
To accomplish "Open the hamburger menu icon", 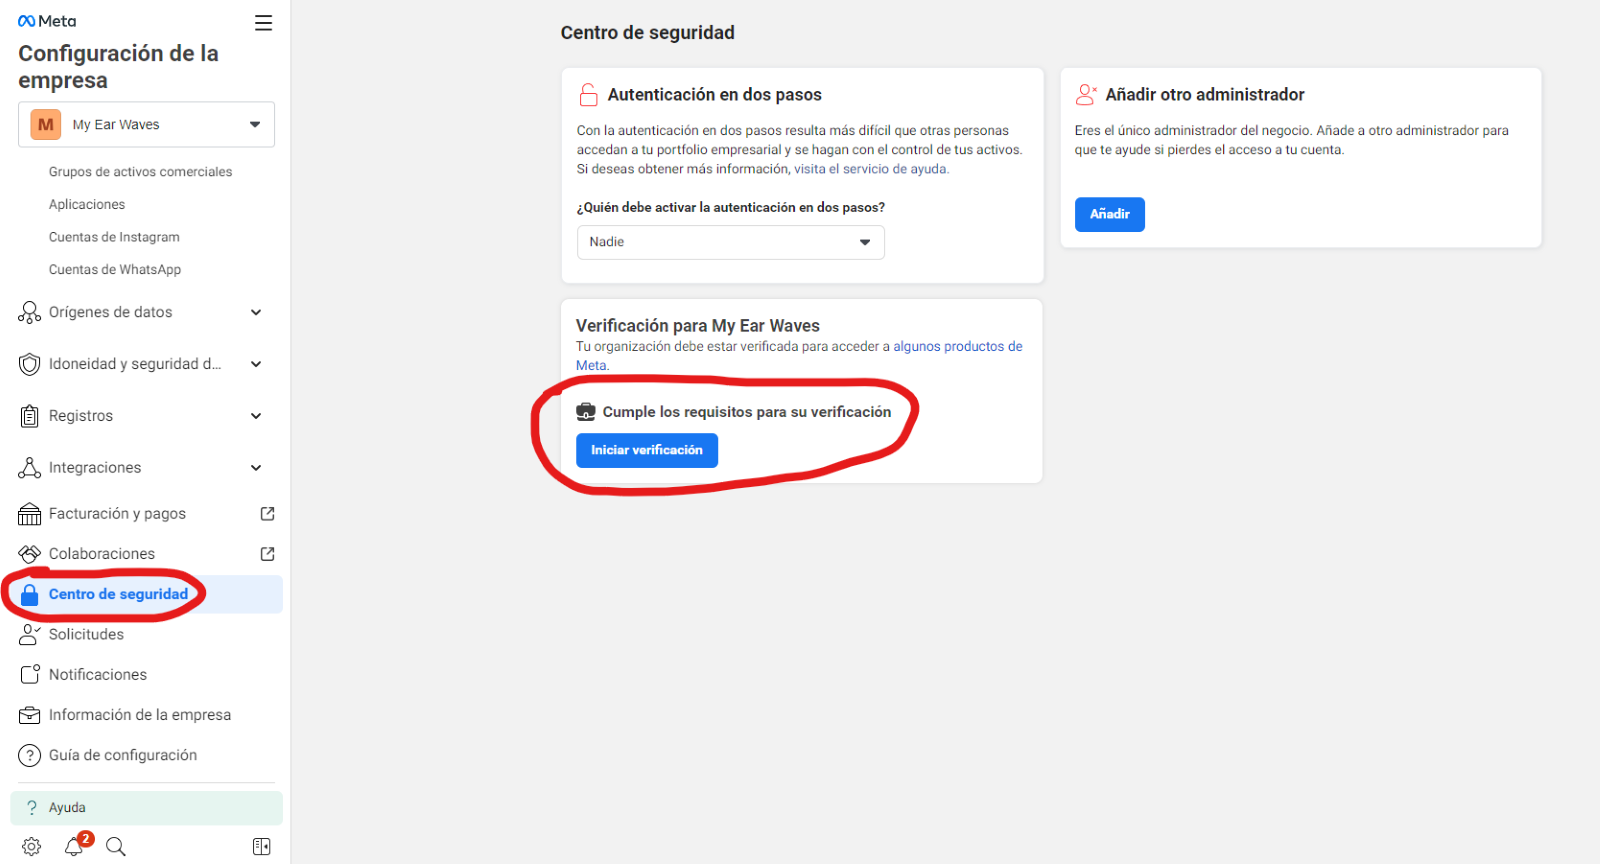I will tap(263, 23).
